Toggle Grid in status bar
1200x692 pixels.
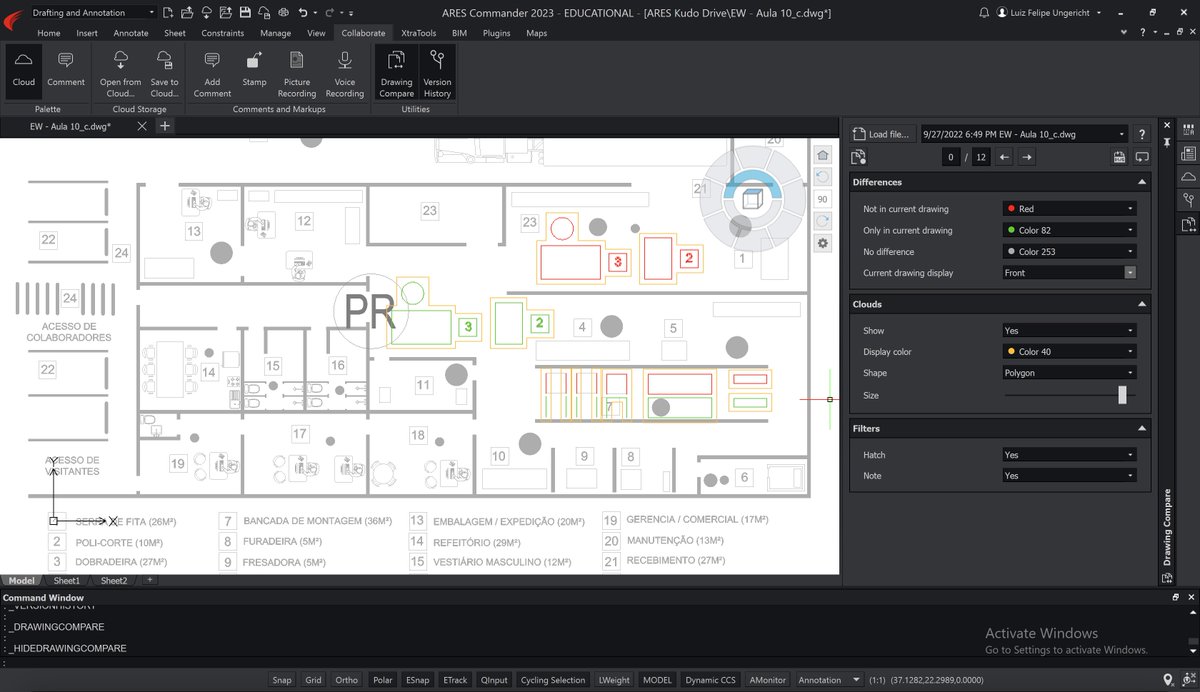click(x=313, y=680)
